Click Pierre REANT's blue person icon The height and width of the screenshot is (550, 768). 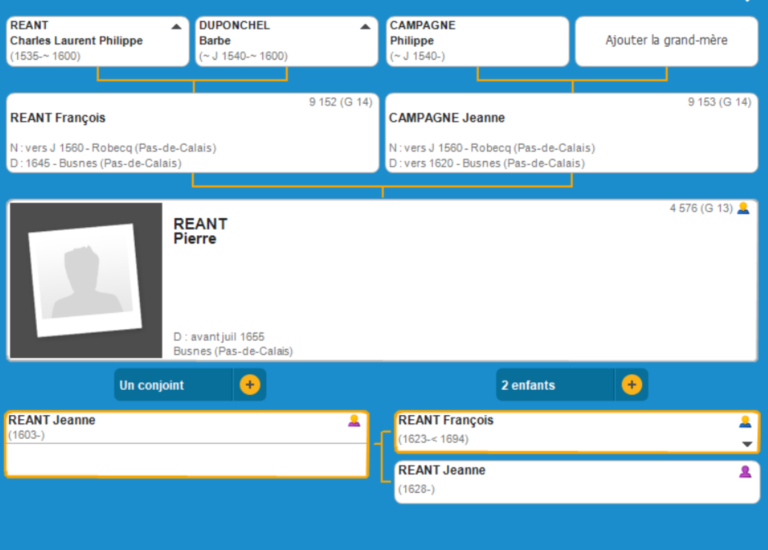(743, 208)
